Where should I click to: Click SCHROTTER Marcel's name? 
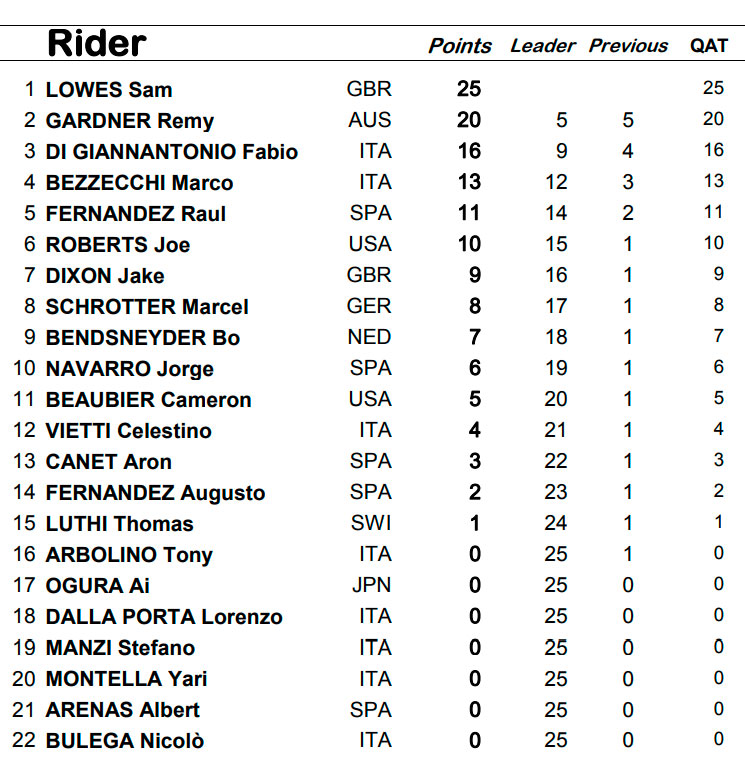pos(147,307)
